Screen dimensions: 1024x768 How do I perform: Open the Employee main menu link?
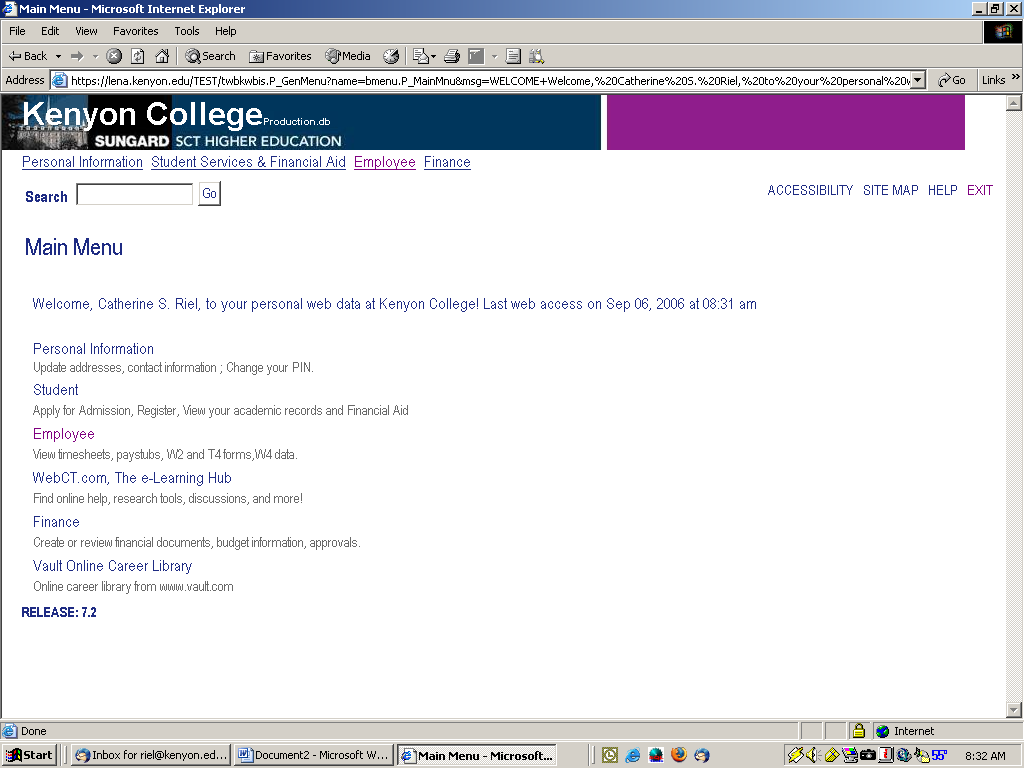pos(63,434)
